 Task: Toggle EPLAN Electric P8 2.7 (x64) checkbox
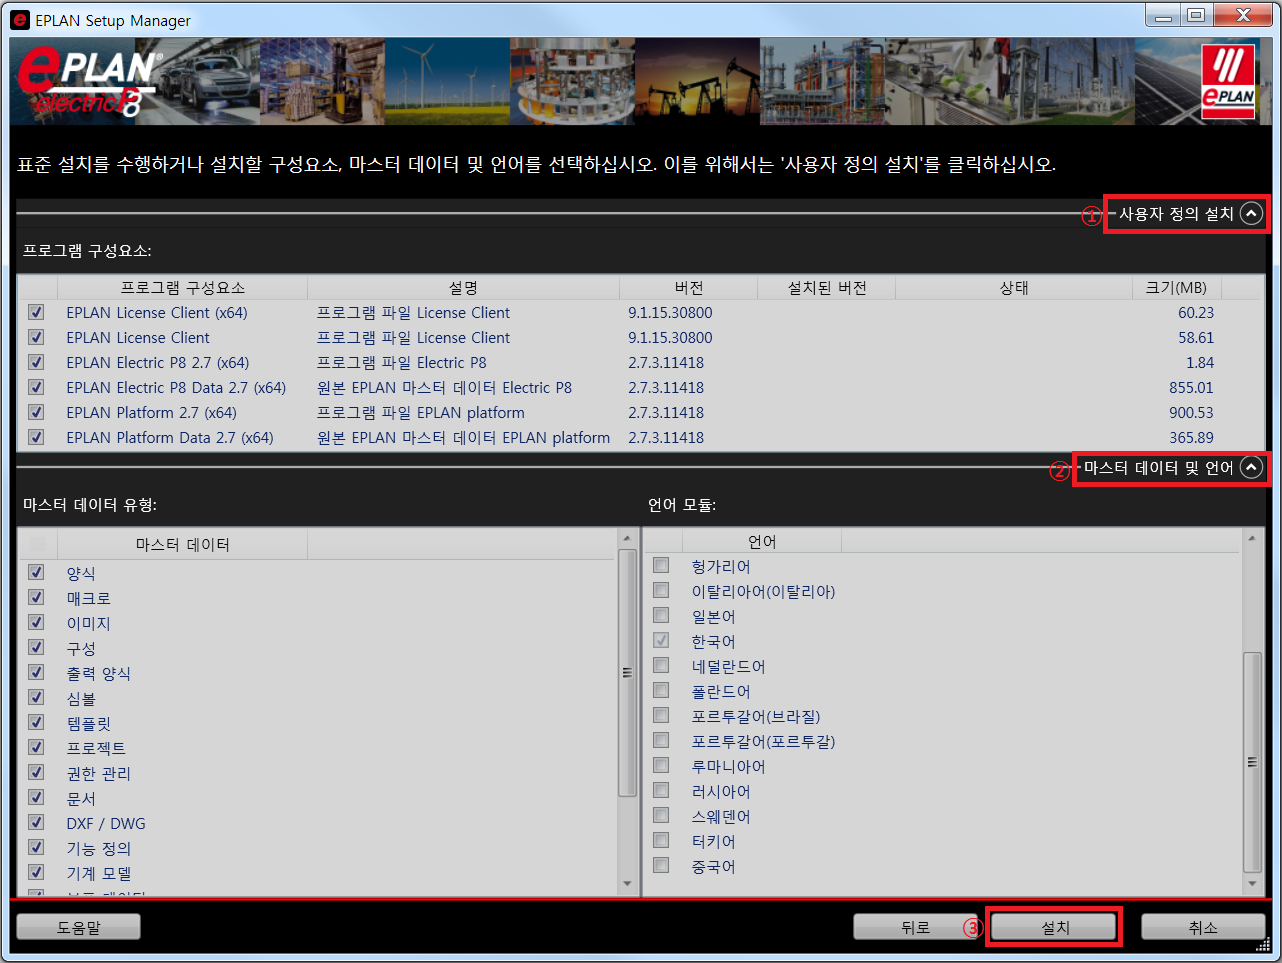click(x=36, y=362)
